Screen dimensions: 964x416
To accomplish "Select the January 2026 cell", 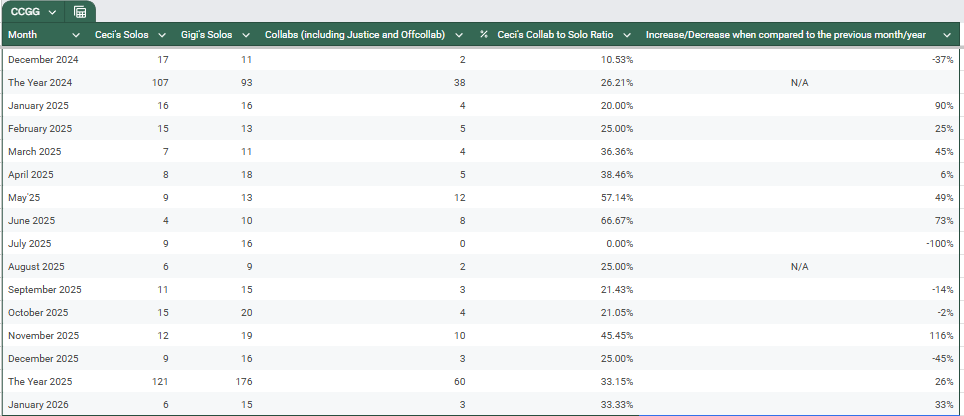I will click(38, 405).
